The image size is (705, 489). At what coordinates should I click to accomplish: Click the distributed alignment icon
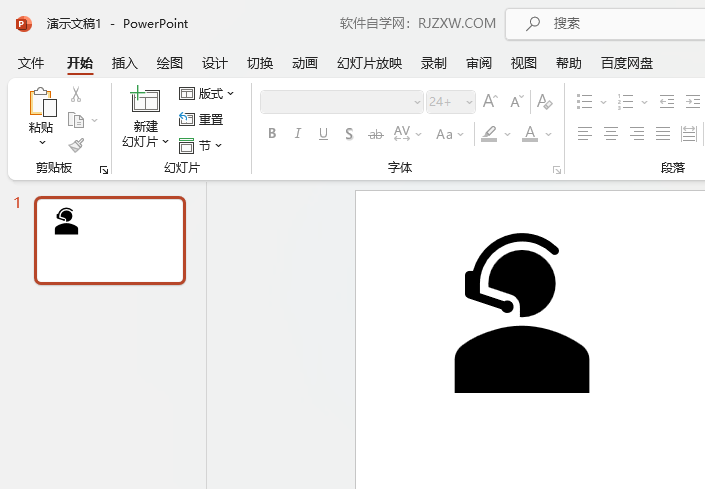(689, 133)
